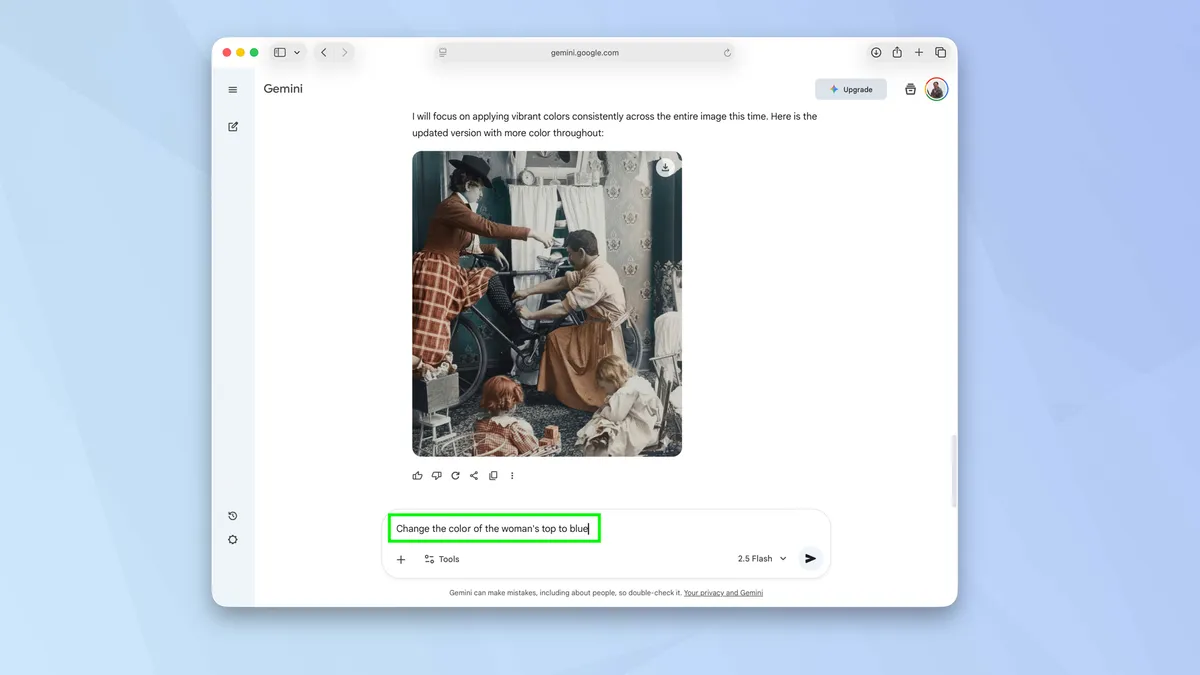1200x675 pixels.
Task: Regenerate Gemini's response
Action: pos(455,475)
